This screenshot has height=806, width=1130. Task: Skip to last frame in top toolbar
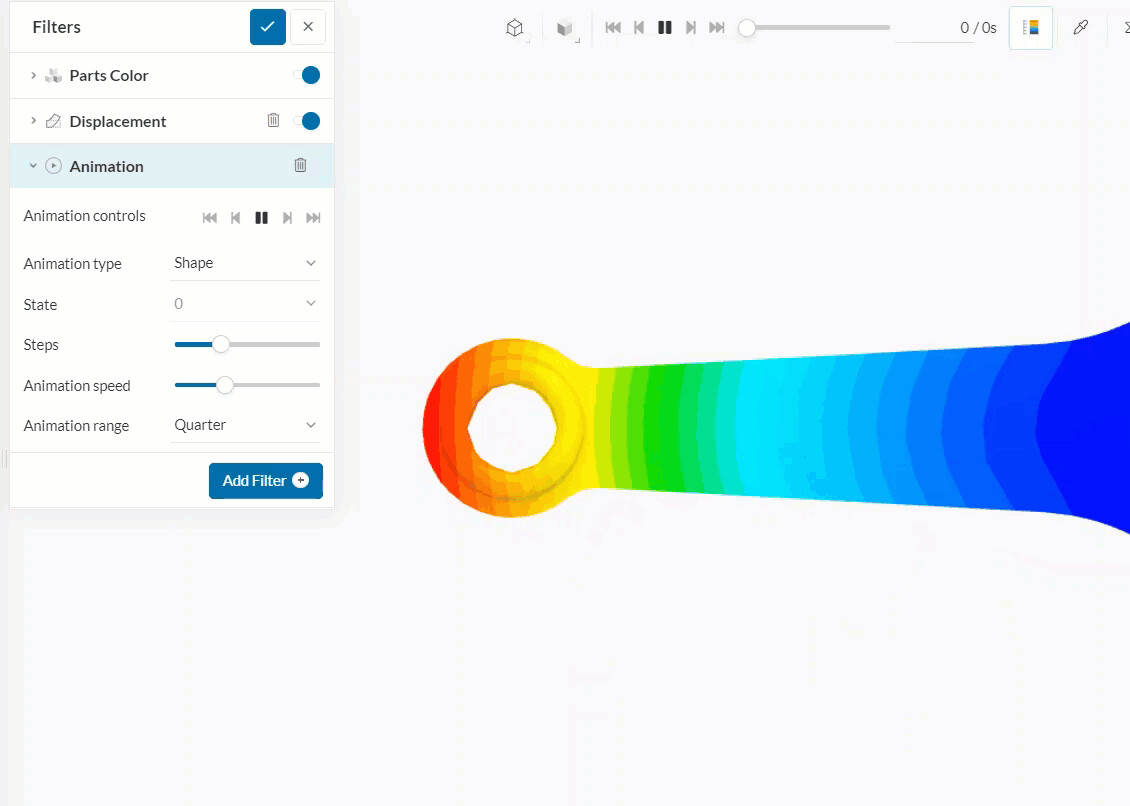[716, 27]
